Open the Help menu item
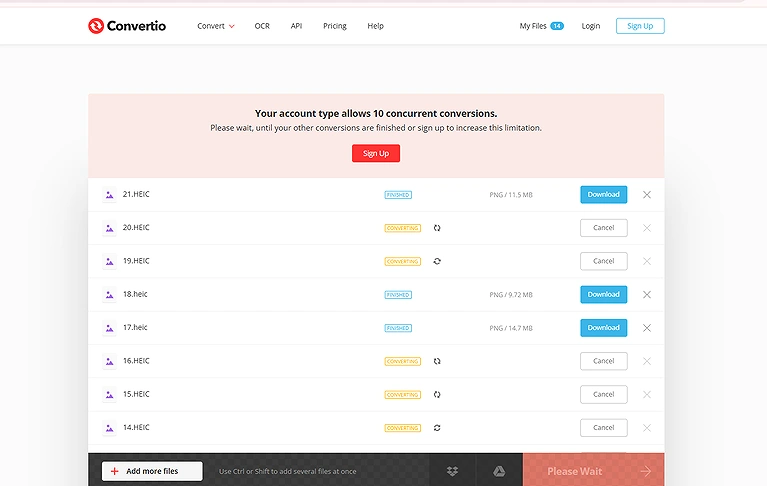Viewport: 767px width, 486px height. 375,26
